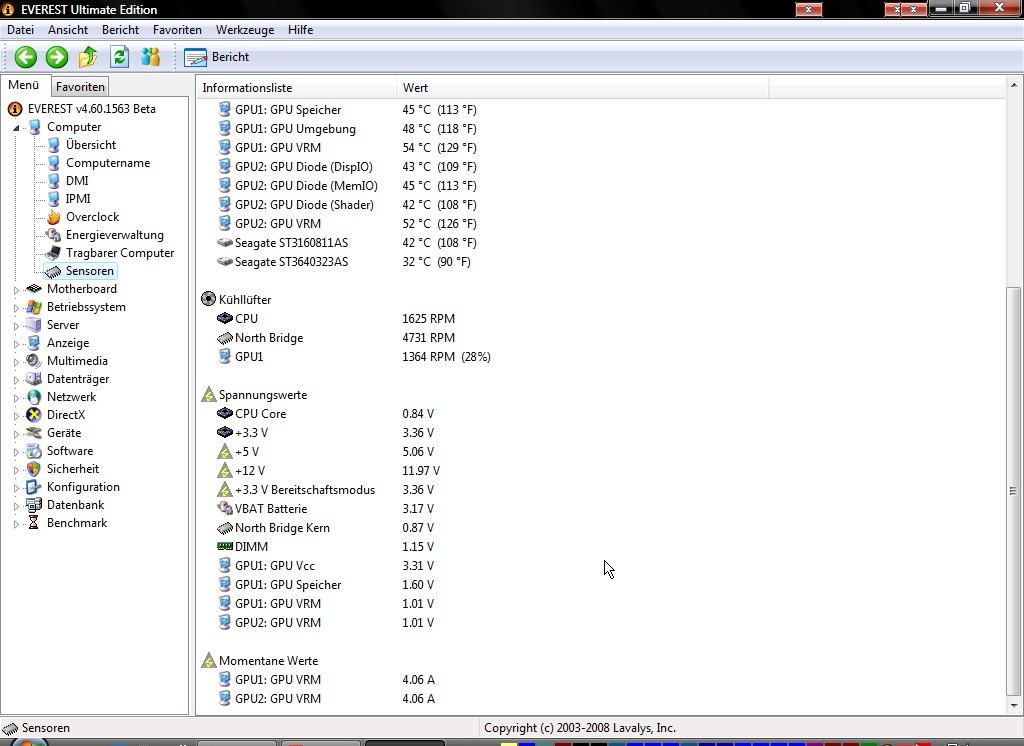Select EVEREST v4.60.1563 Beta root item
1024x746 pixels.
(91, 109)
